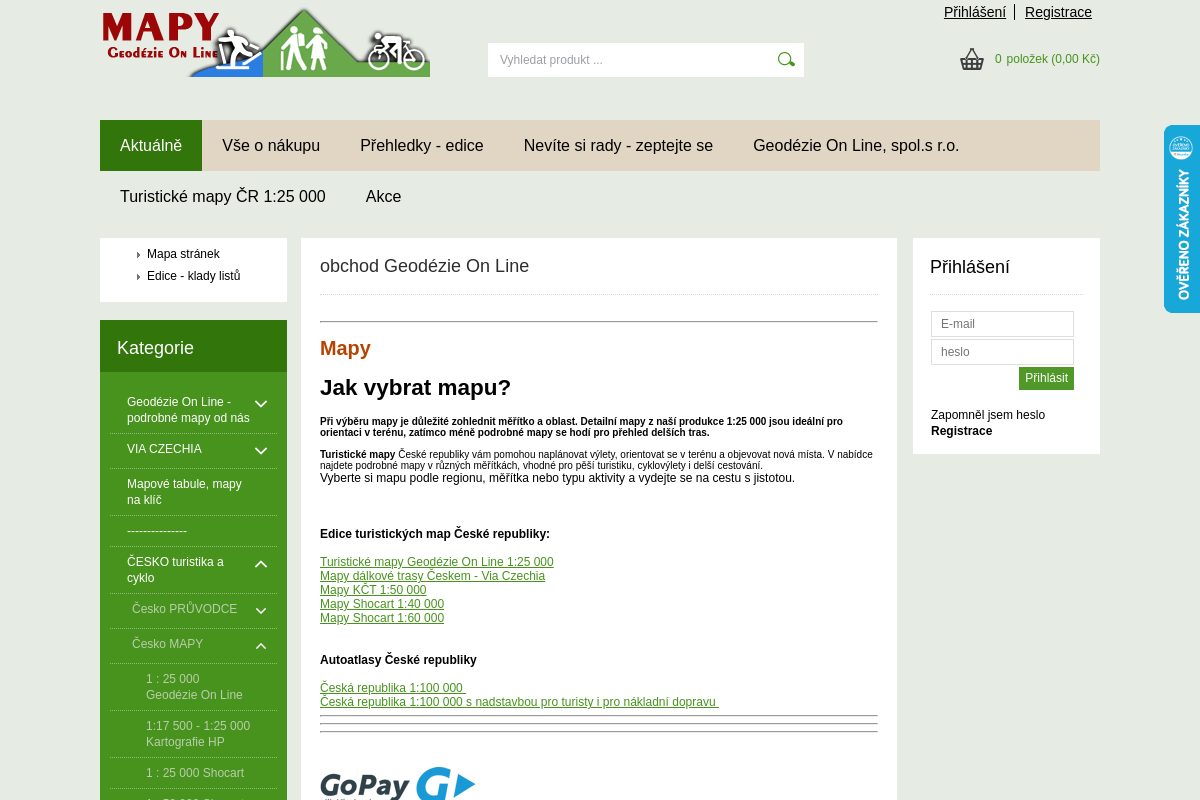
Task: Open Geodézie On Line, spol.s r.o. menu
Action: coord(856,145)
